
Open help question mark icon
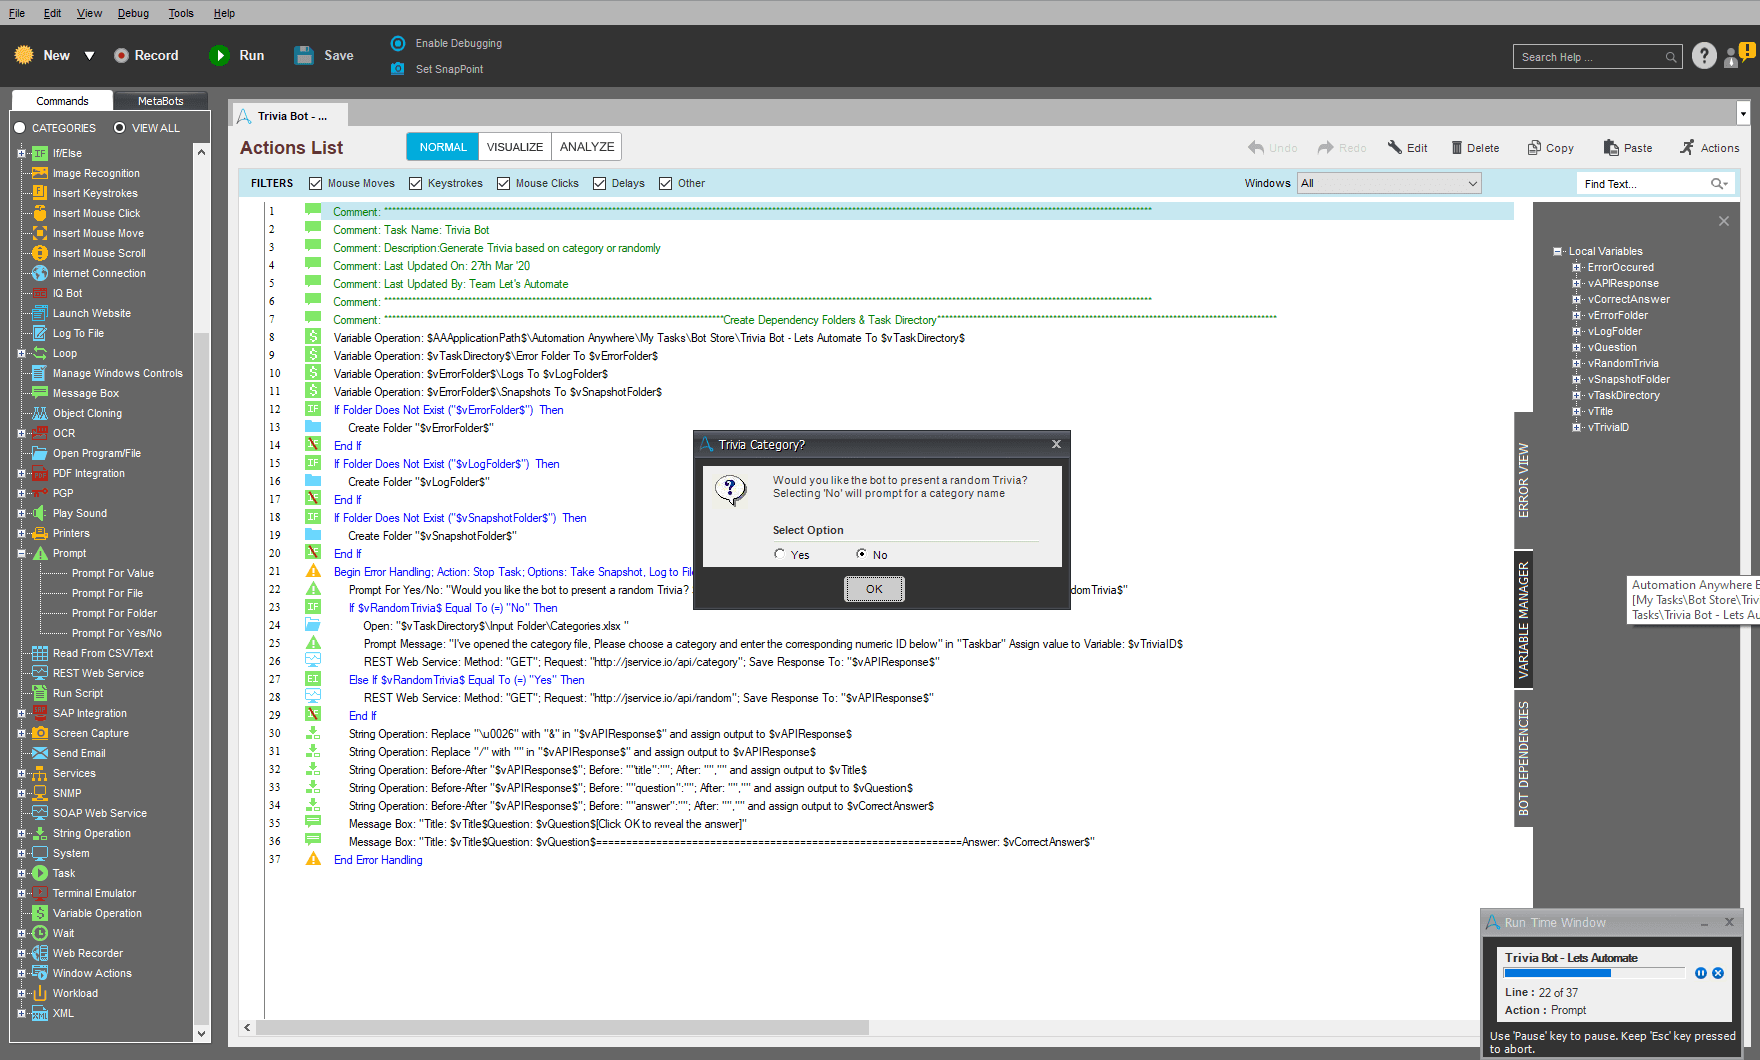click(1704, 56)
